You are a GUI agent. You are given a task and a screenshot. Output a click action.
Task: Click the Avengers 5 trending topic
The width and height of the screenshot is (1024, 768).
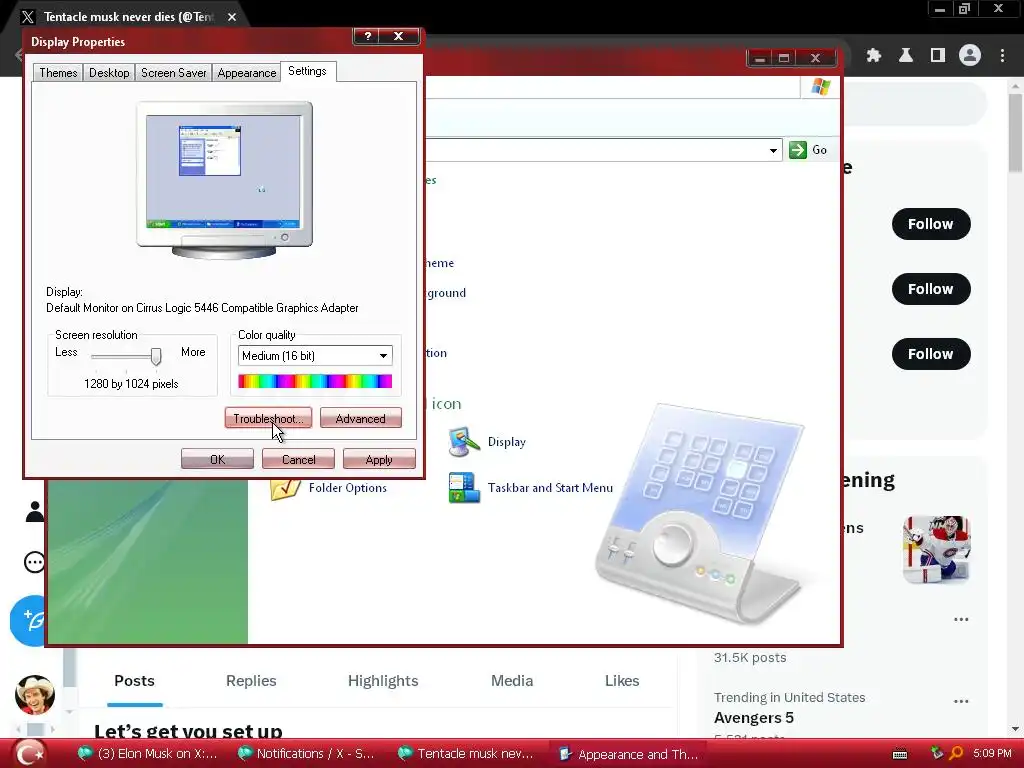754,718
